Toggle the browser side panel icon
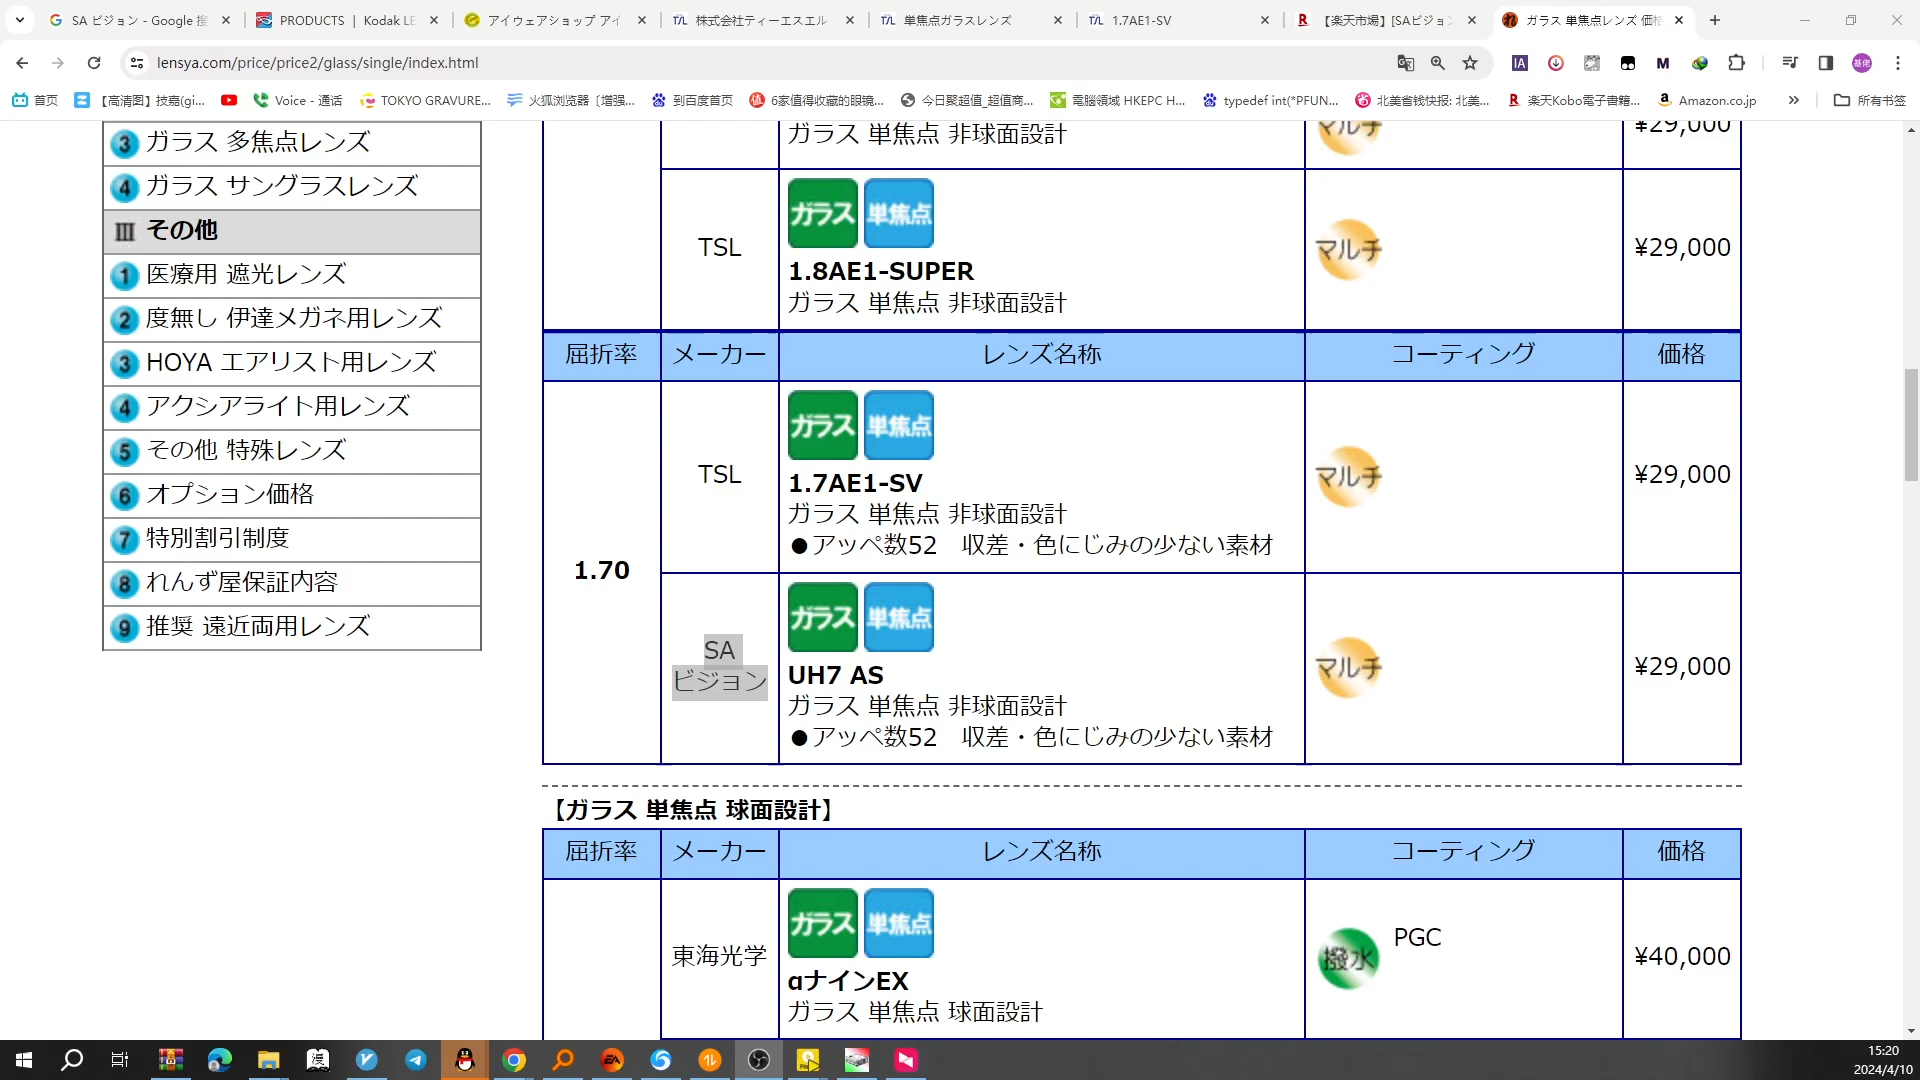Viewport: 1920px width, 1080px height. click(1826, 62)
